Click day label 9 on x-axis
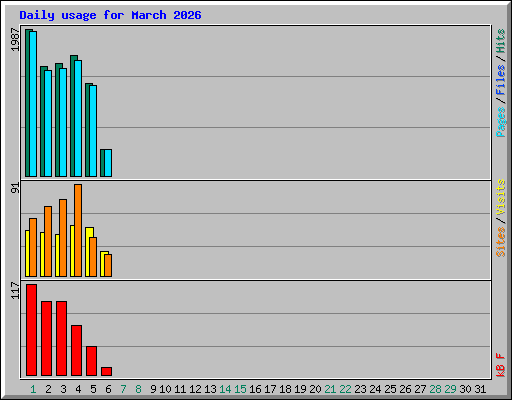Image resolution: width=512 pixels, height=400 pixels. (153, 389)
